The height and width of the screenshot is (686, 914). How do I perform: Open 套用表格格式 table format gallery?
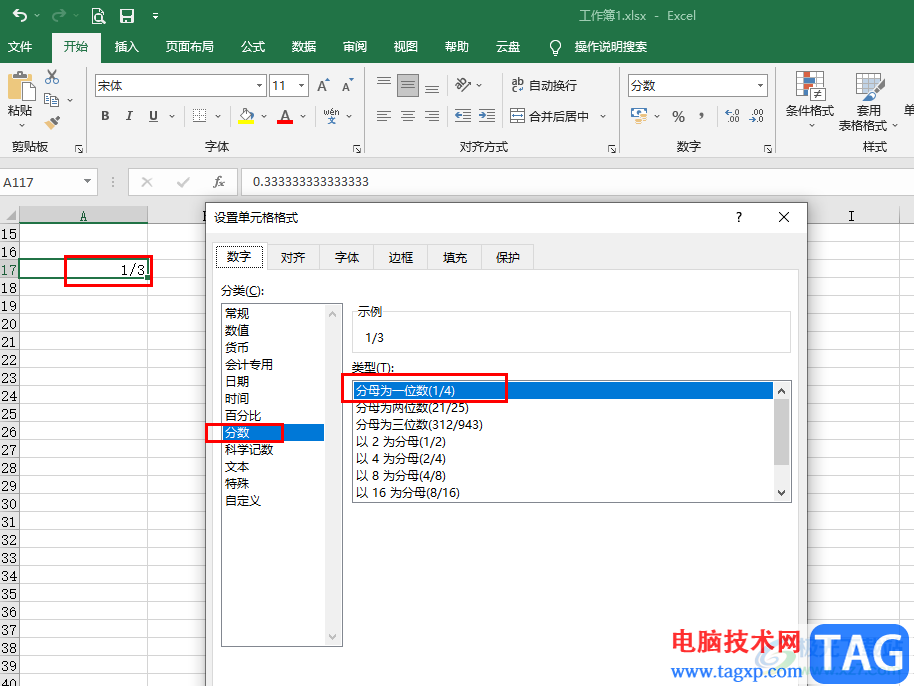pos(868,102)
